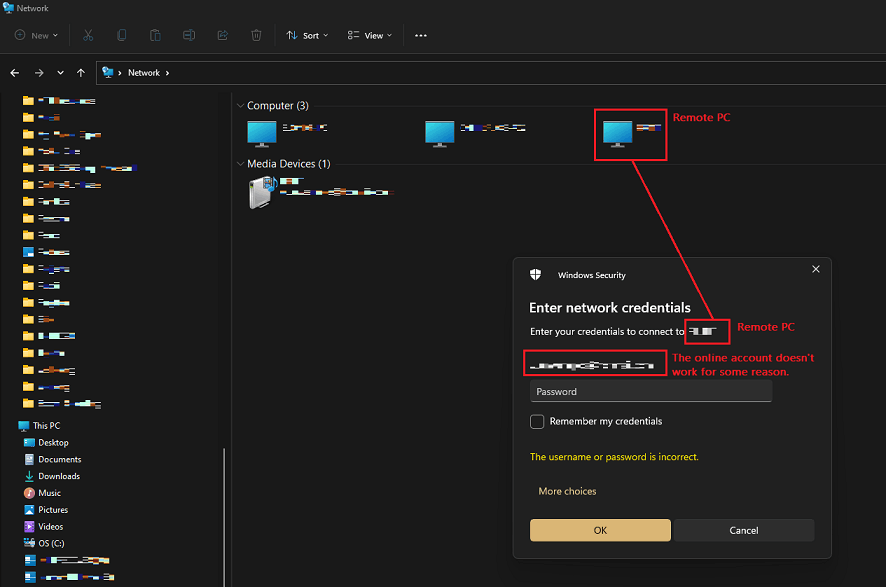Open Music in navigation pane

point(42,493)
